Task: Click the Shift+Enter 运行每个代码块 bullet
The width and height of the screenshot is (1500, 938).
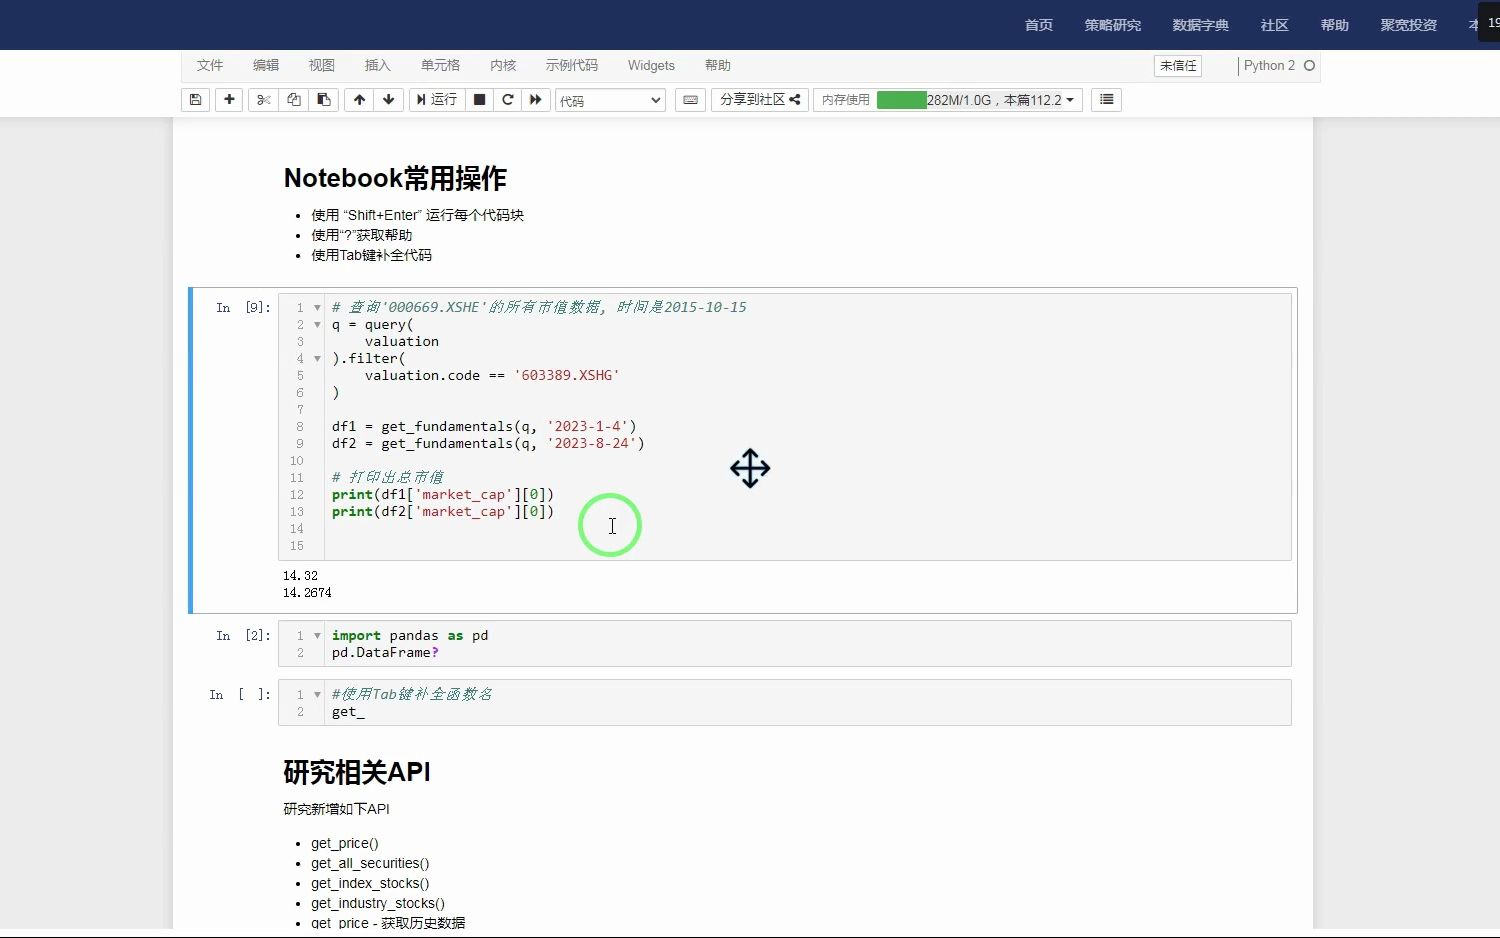Action: tap(417, 215)
